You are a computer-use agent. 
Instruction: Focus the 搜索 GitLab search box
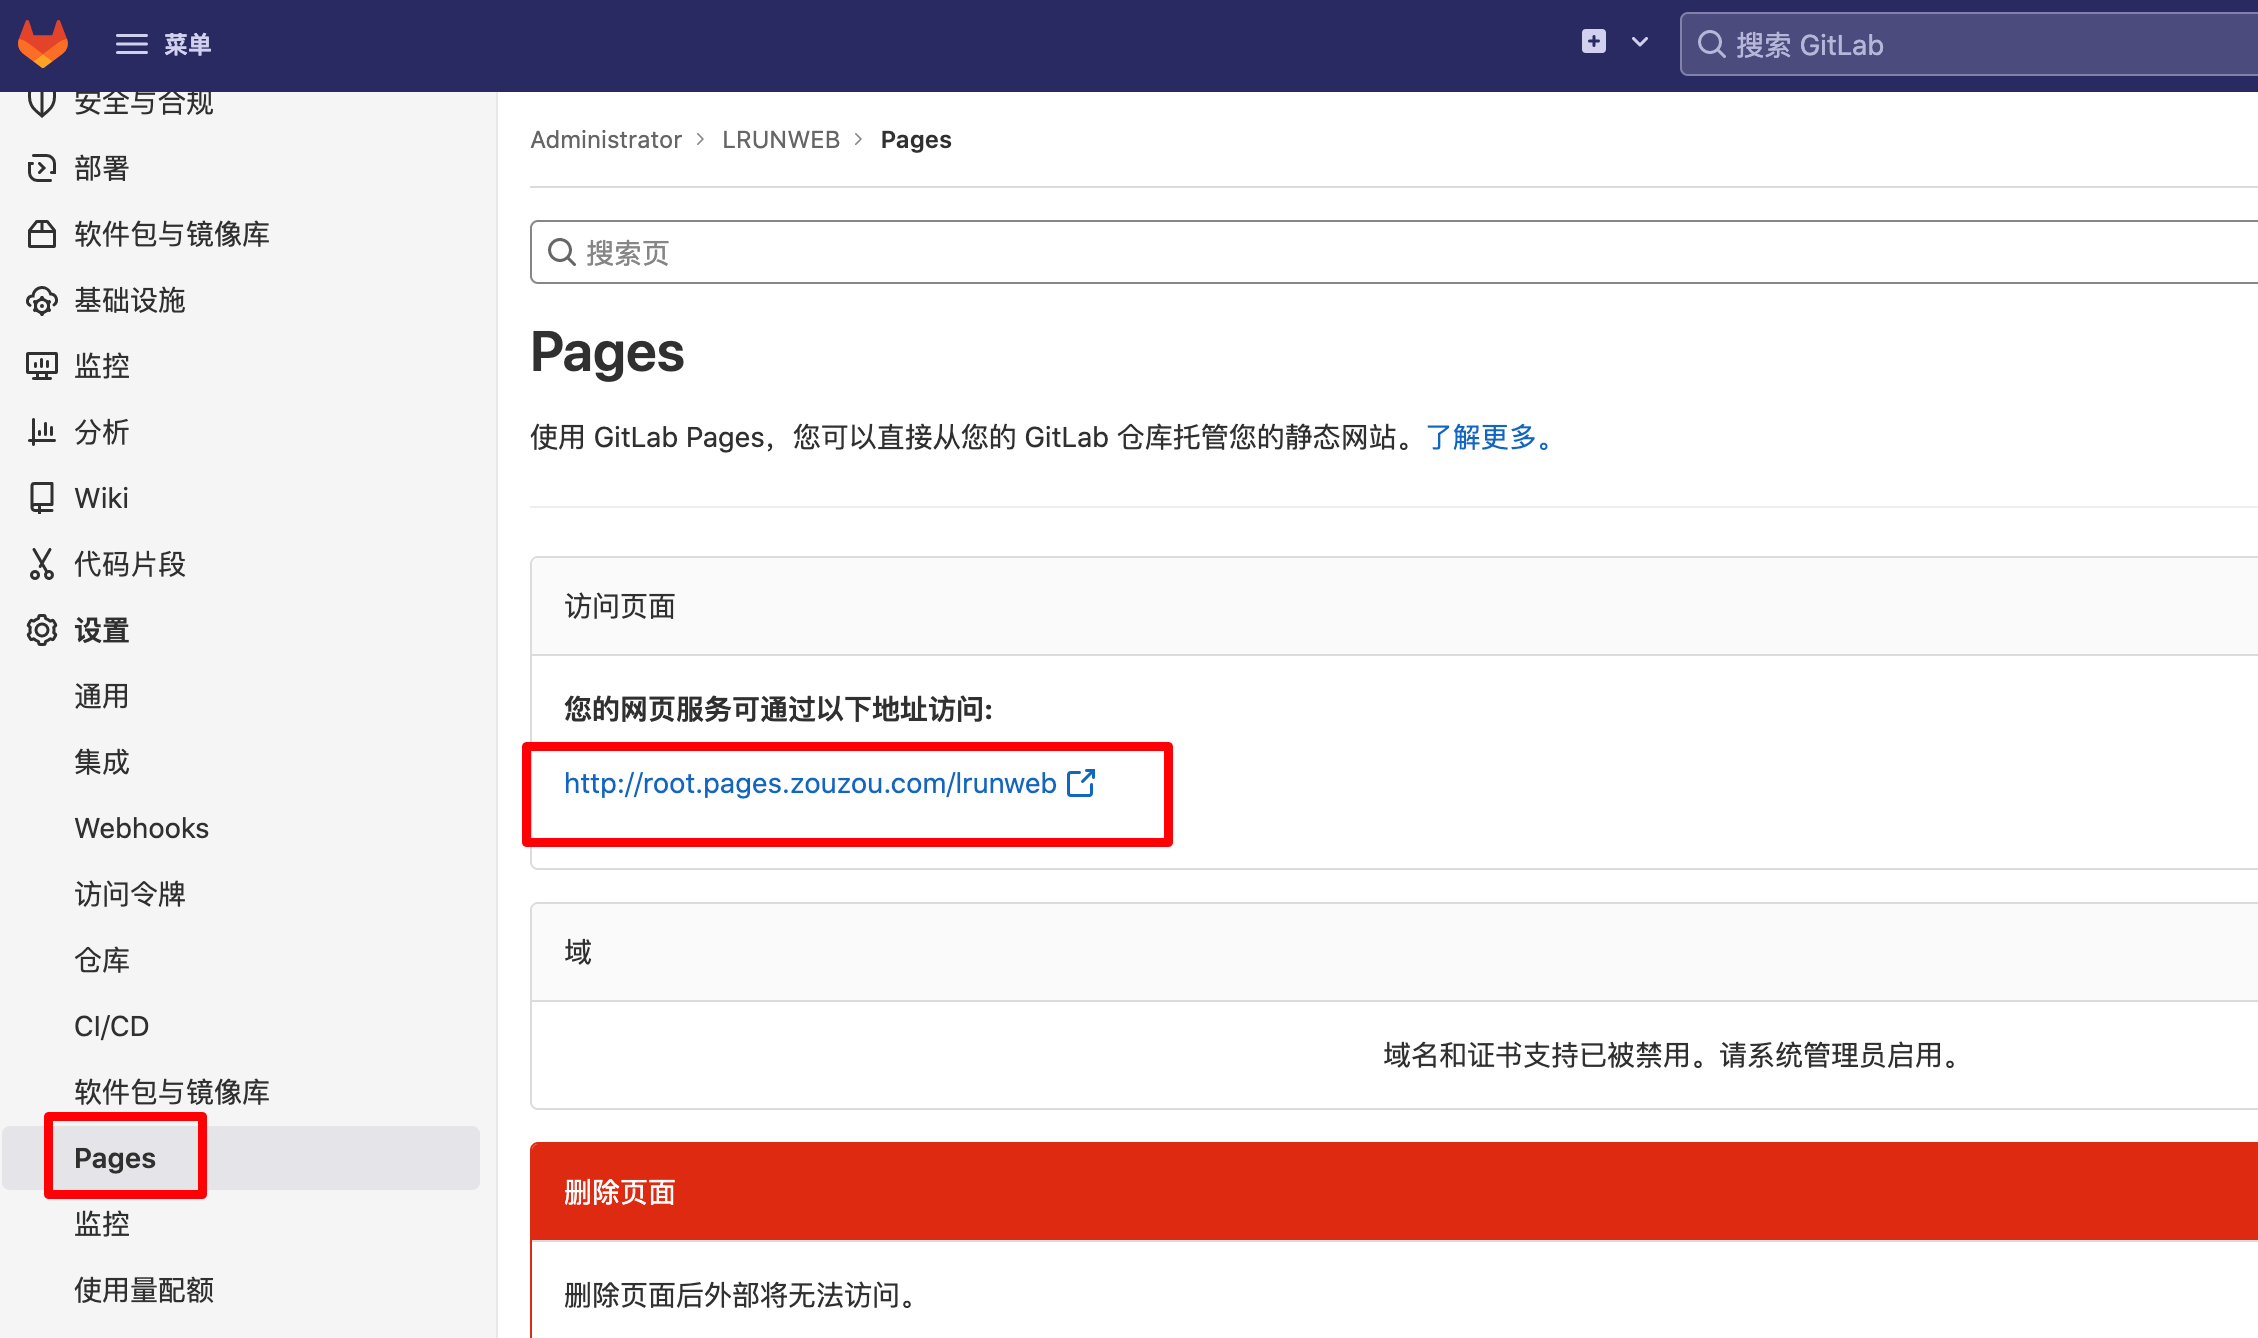[1968, 44]
